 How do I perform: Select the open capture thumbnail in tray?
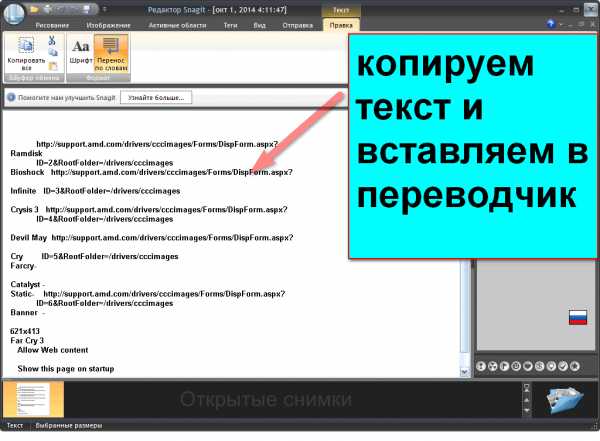click(x=33, y=399)
